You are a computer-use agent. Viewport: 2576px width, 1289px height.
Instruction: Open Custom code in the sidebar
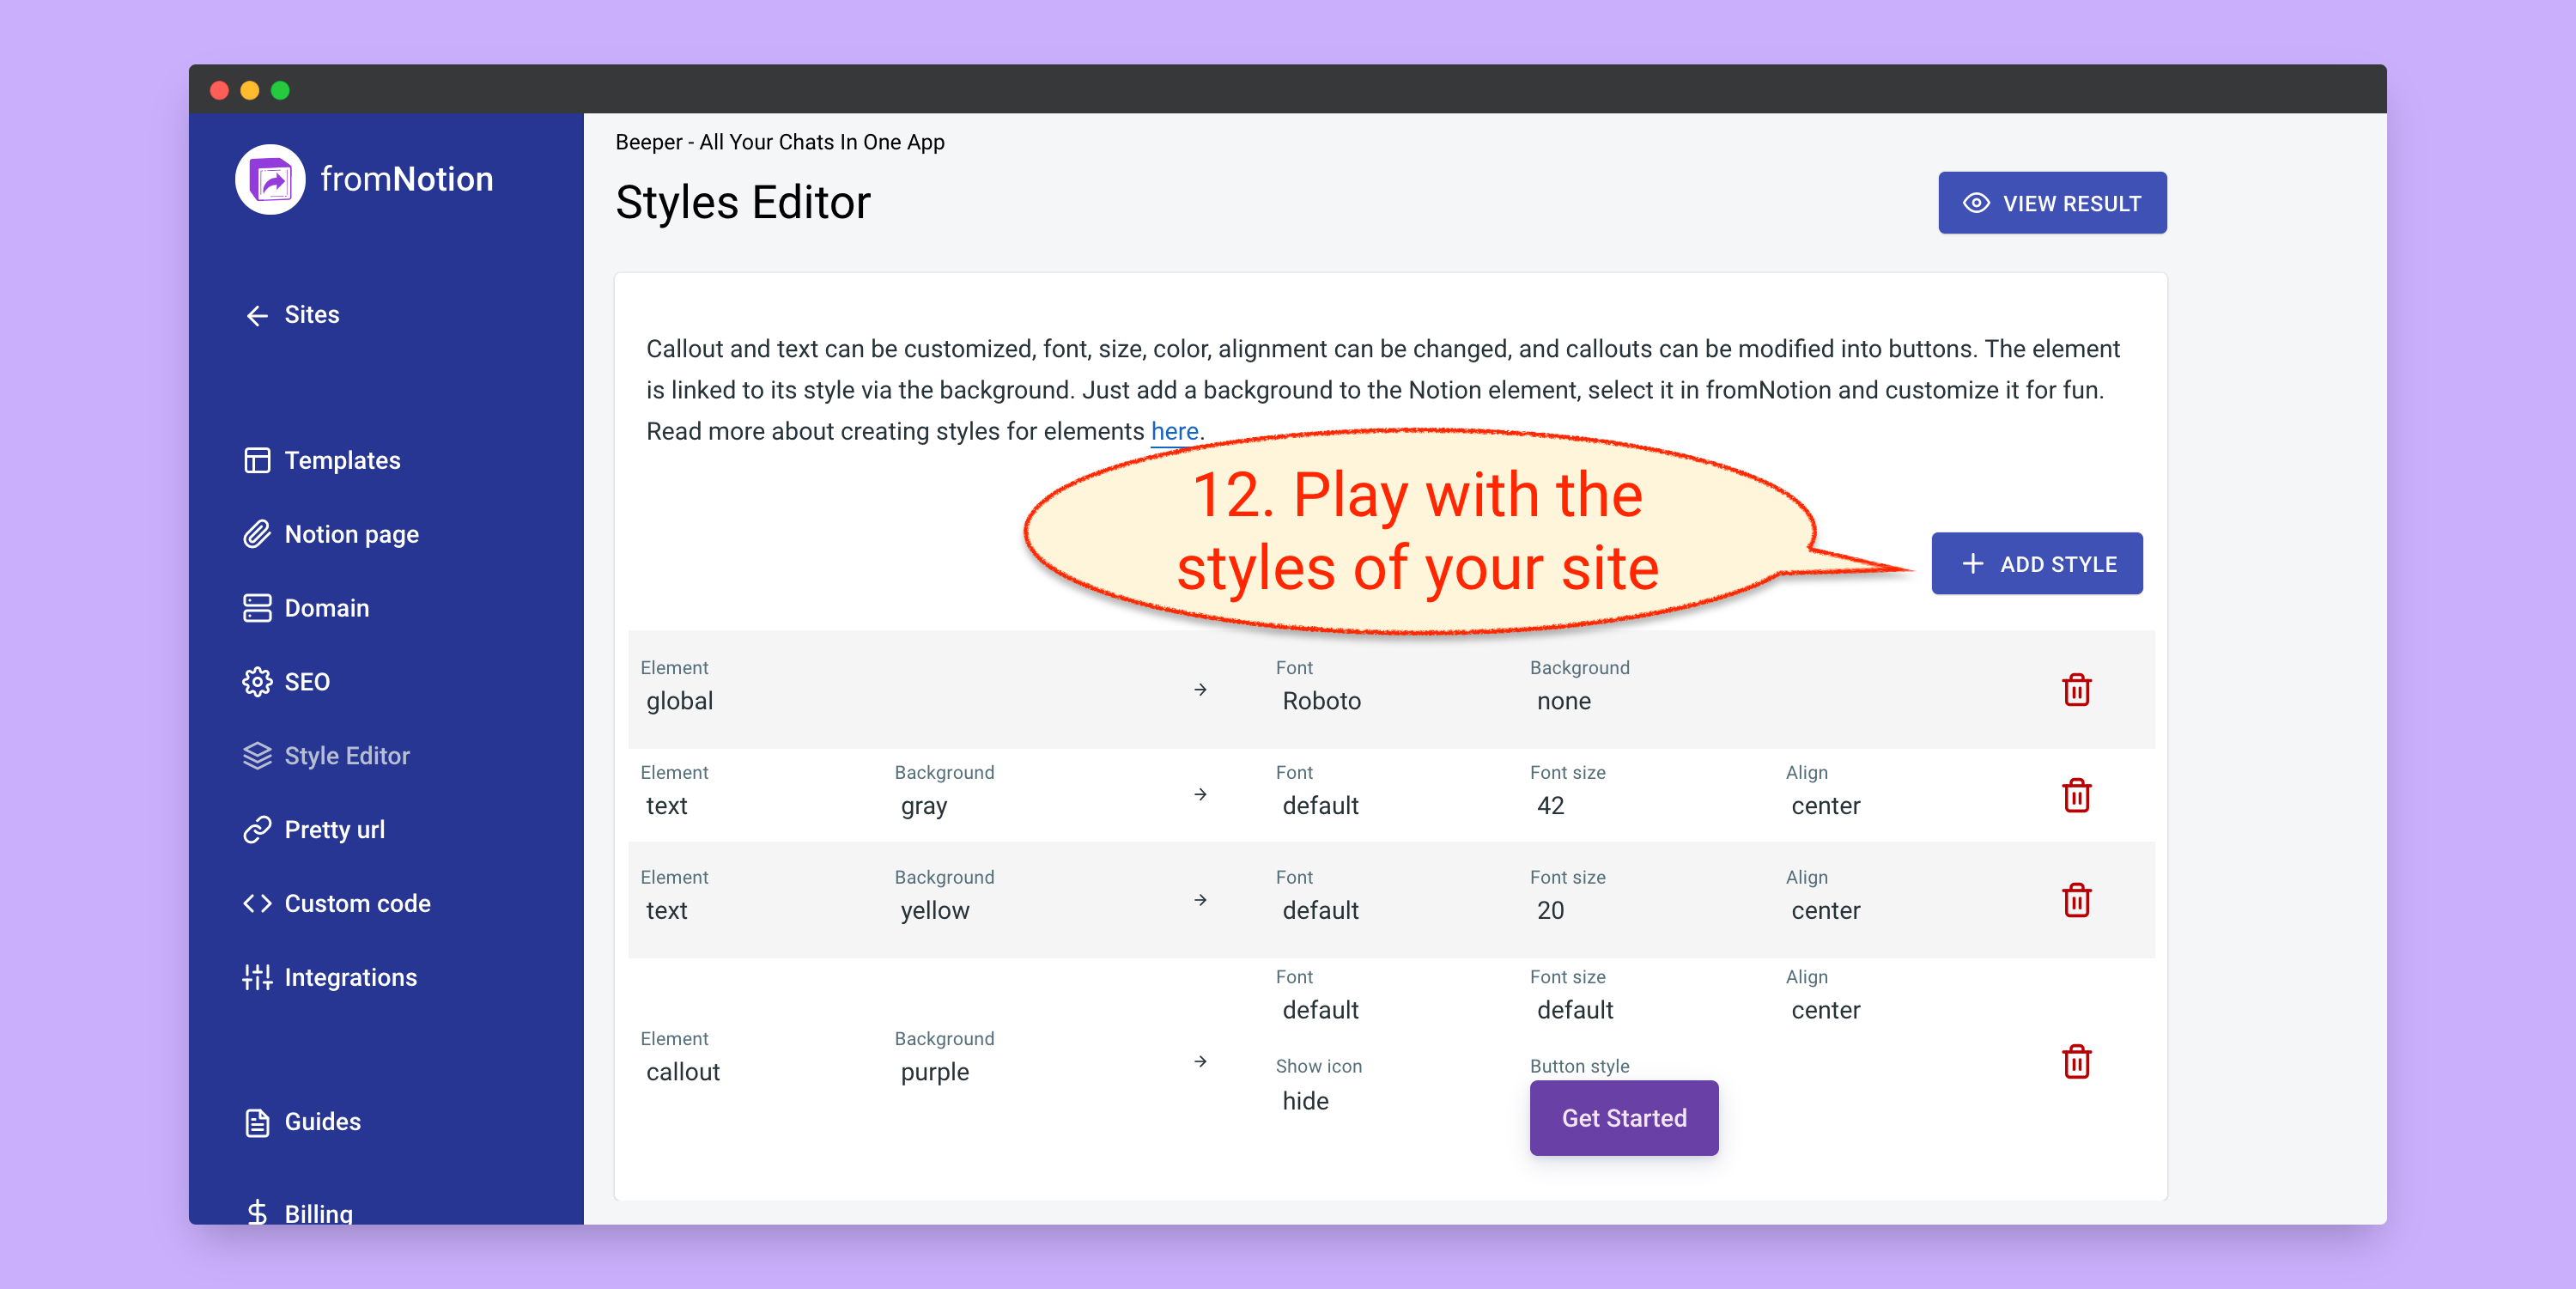357,904
